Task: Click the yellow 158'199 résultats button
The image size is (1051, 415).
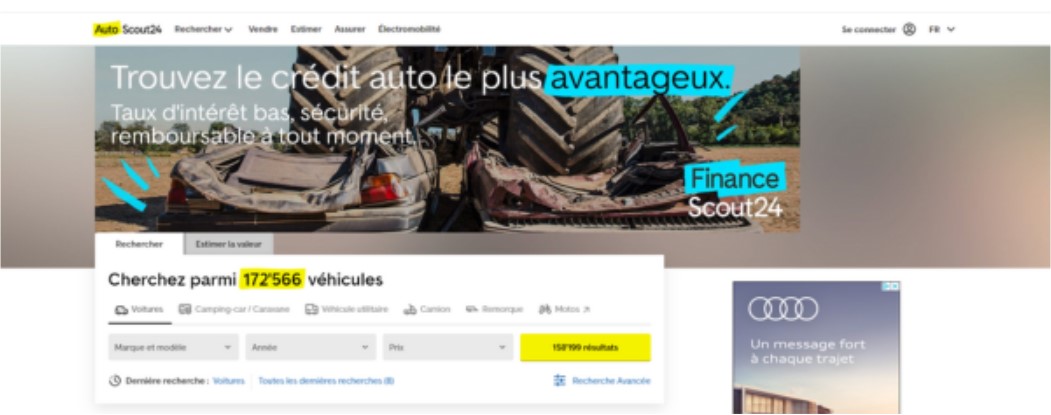Action: (x=585, y=347)
